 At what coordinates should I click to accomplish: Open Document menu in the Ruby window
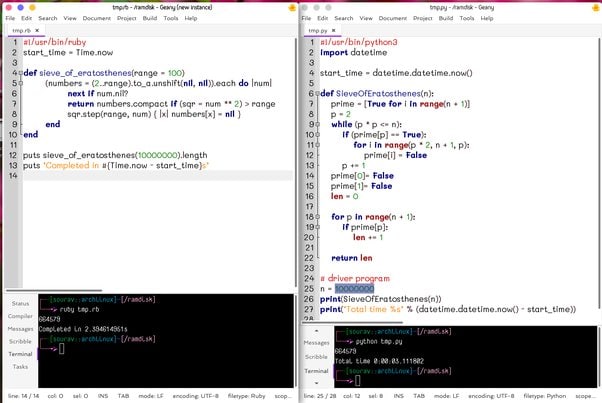97,18
